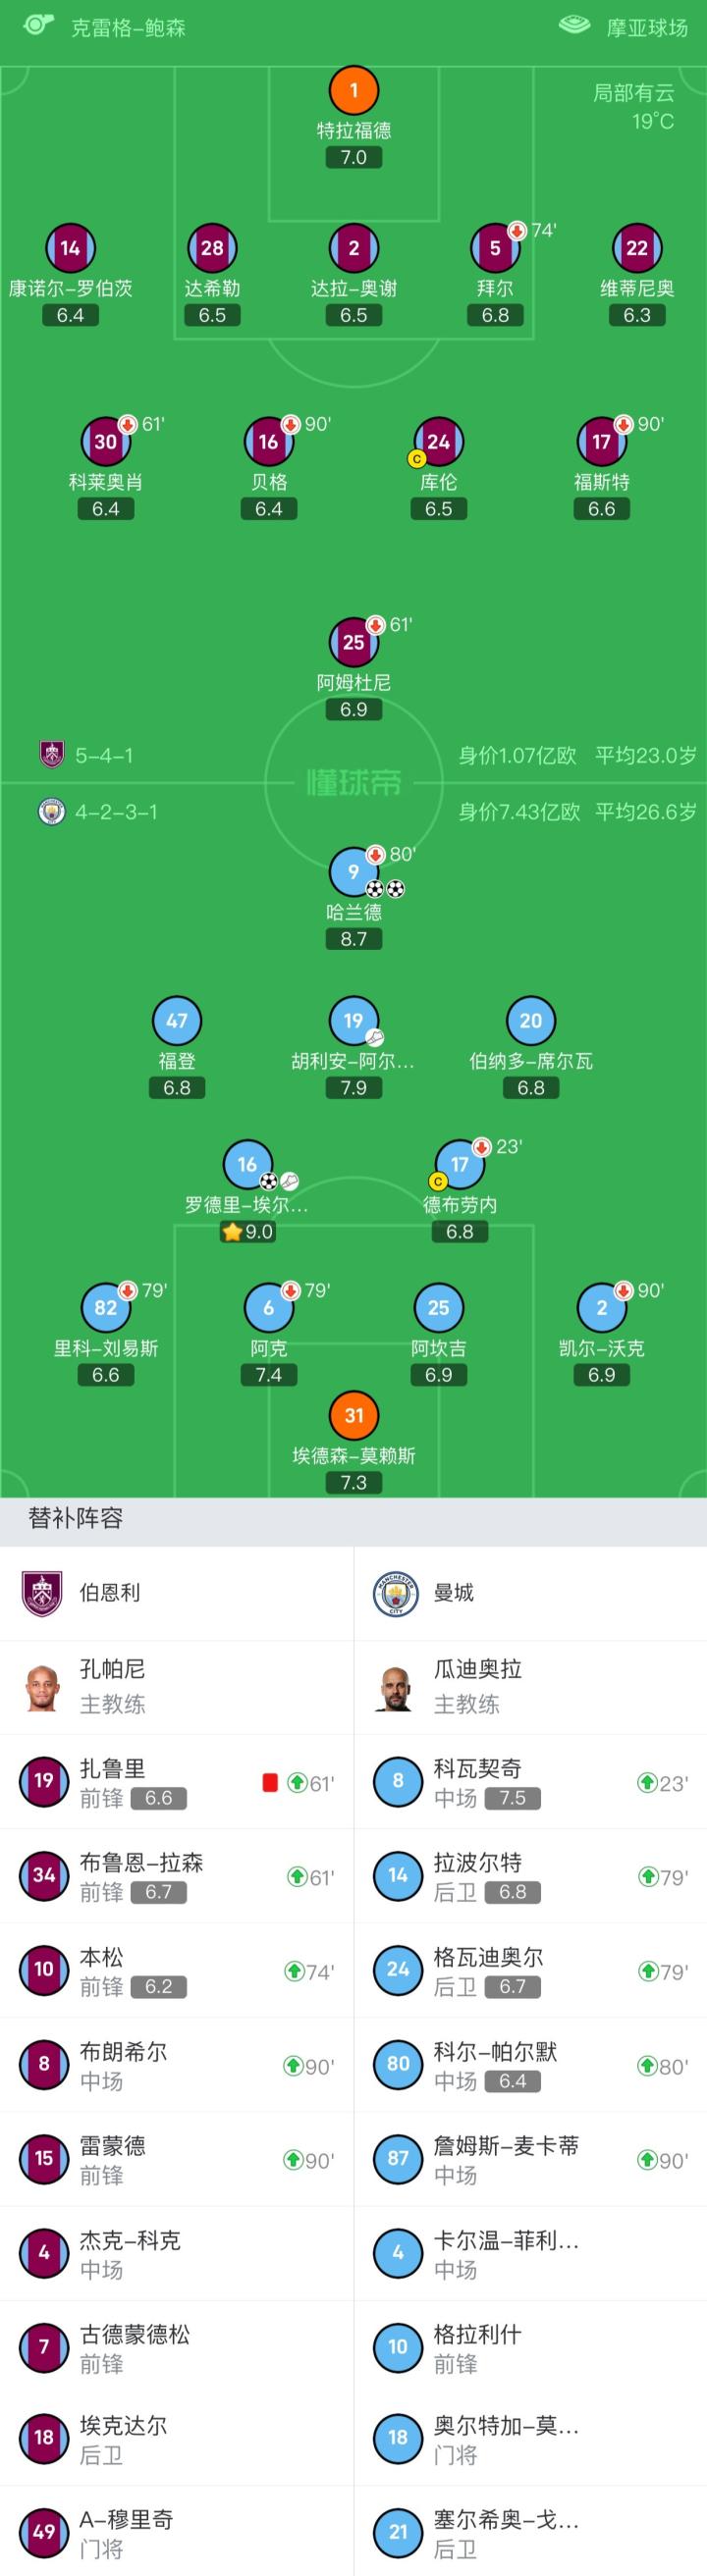Select substitute Benson number 10 row
The width and height of the screenshot is (707, 2576).
click(x=176, y=1970)
